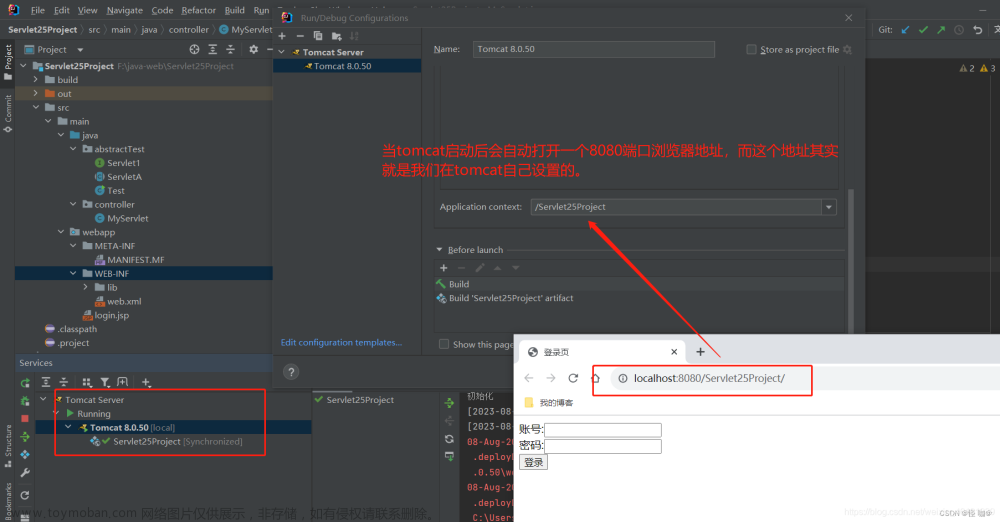Open 我的博客 bookmark folder
1000x522 pixels.
(x=549, y=403)
